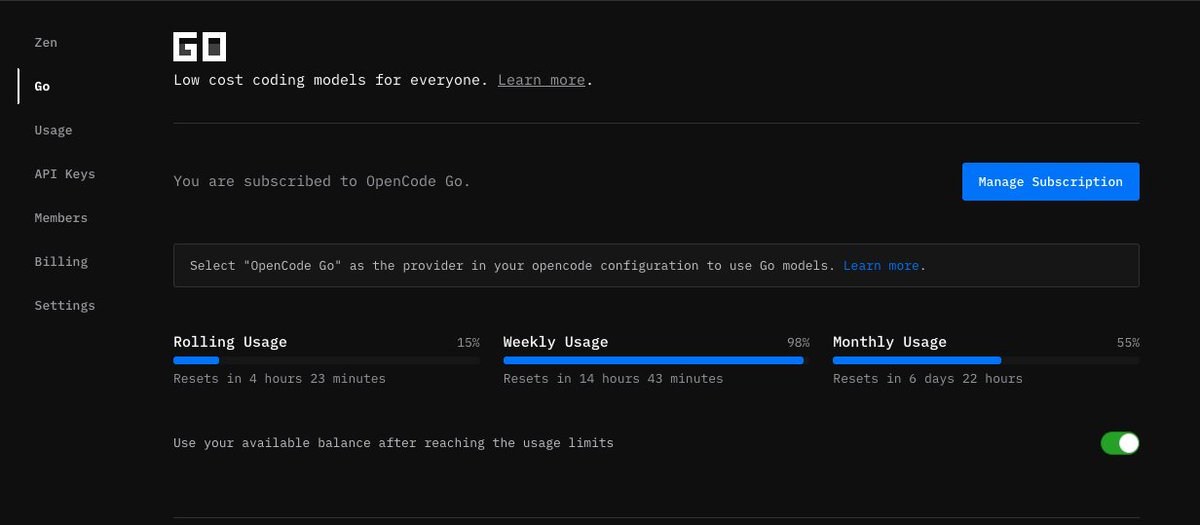Click 'Use your available balance' description text
The width and height of the screenshot is (1200, 525).
click(x=393, y=443)
